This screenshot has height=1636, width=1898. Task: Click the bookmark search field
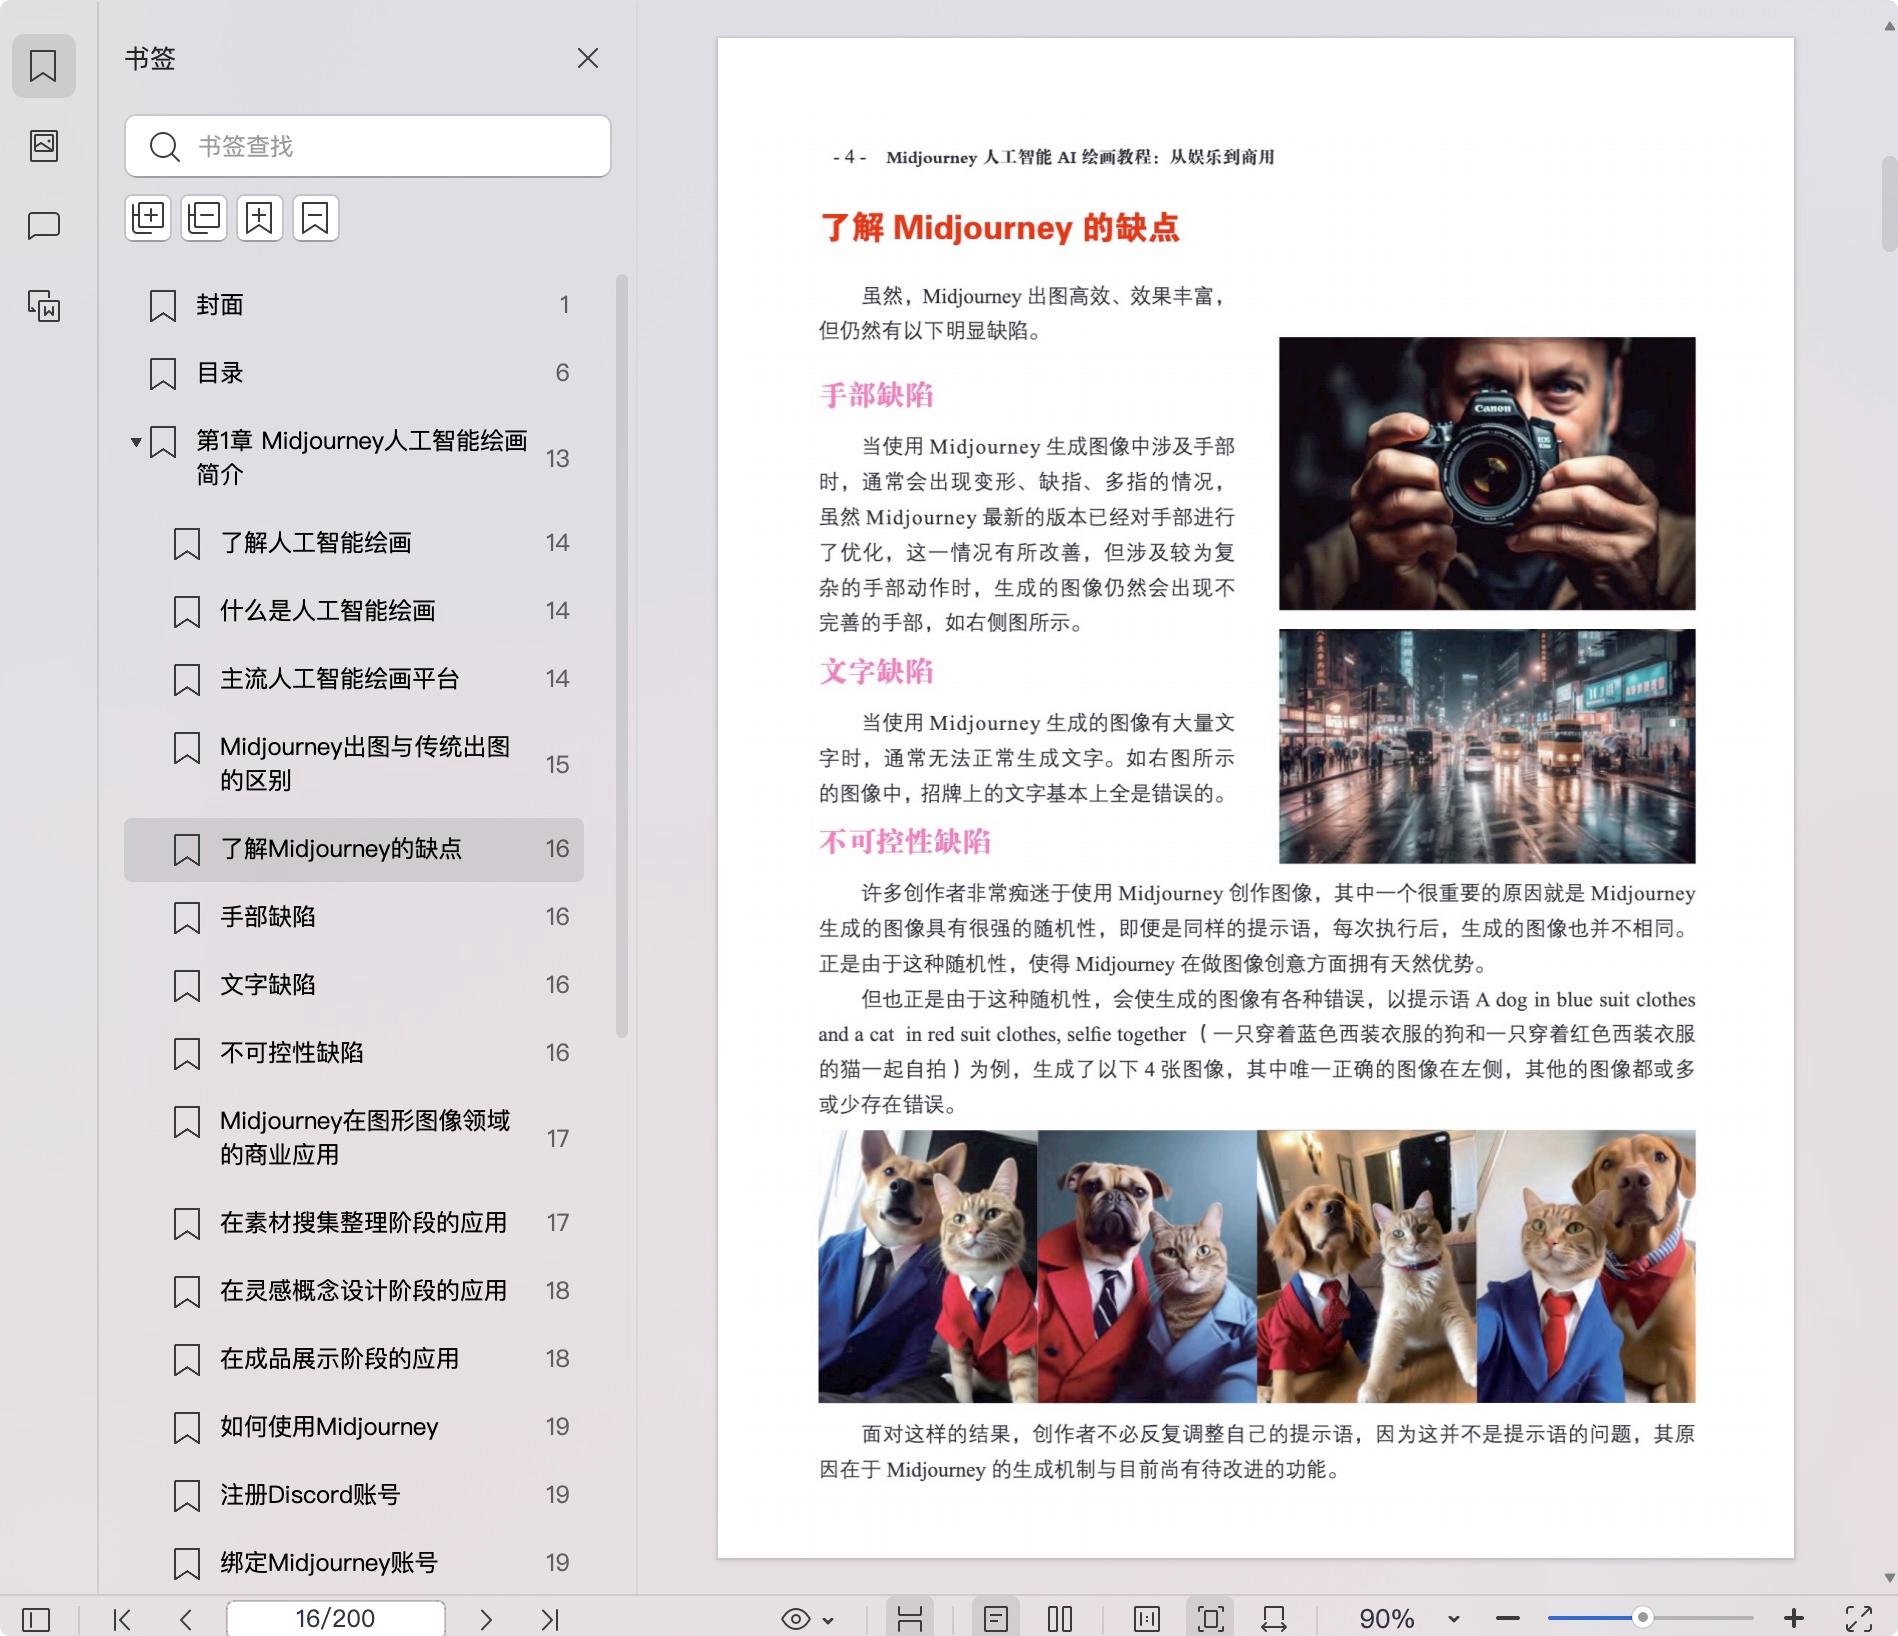368,147
